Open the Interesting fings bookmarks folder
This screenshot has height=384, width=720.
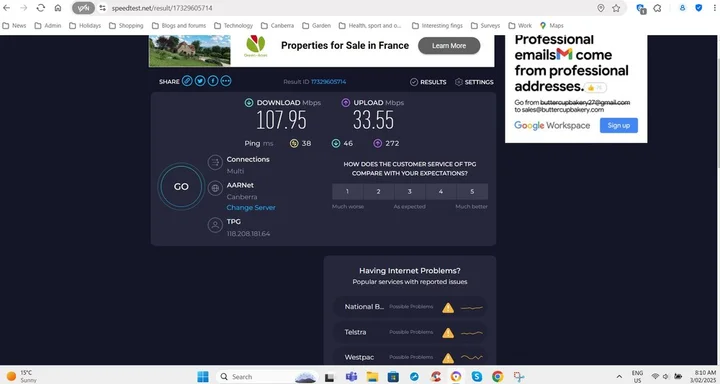(x=437, y=26)
